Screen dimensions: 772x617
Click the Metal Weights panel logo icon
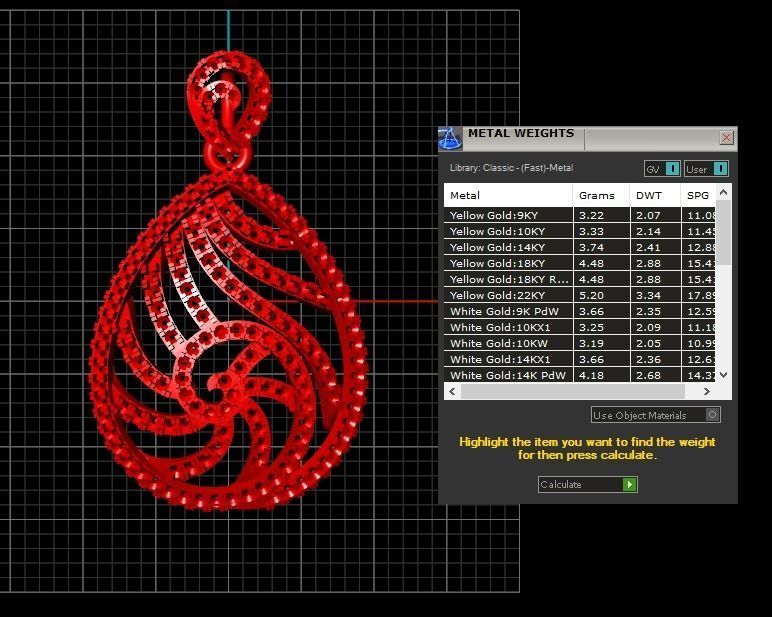pos(450,138)
